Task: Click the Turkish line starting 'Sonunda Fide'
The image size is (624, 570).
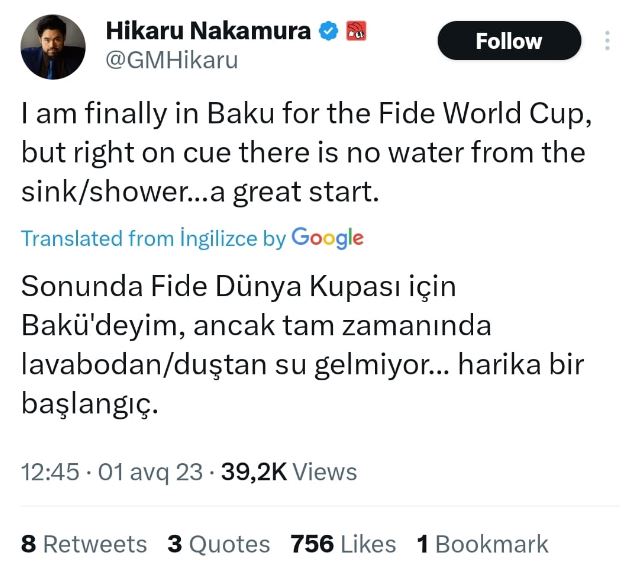Action: click(238, 287)
